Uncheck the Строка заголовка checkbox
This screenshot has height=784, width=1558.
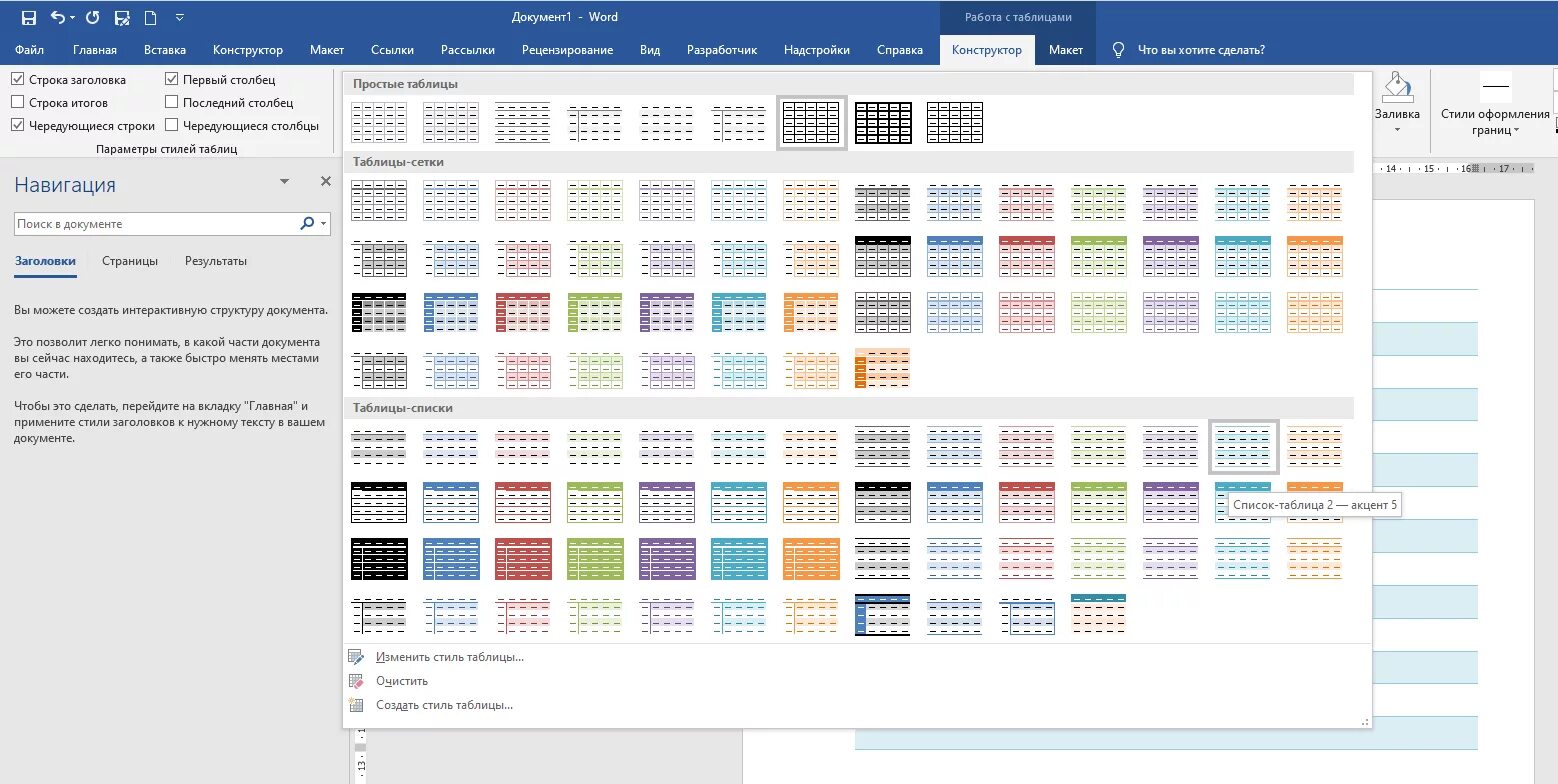[x=18, y=79]
